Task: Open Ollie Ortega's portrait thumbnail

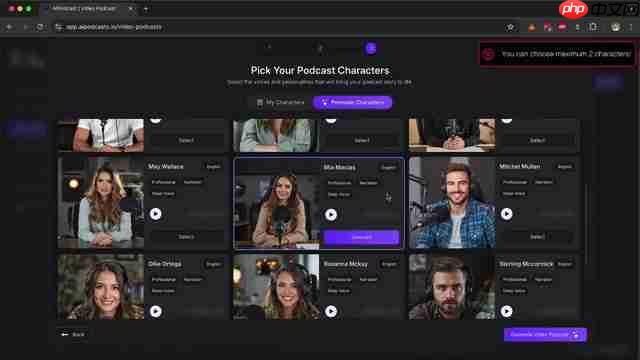Action: pos(101,287)
